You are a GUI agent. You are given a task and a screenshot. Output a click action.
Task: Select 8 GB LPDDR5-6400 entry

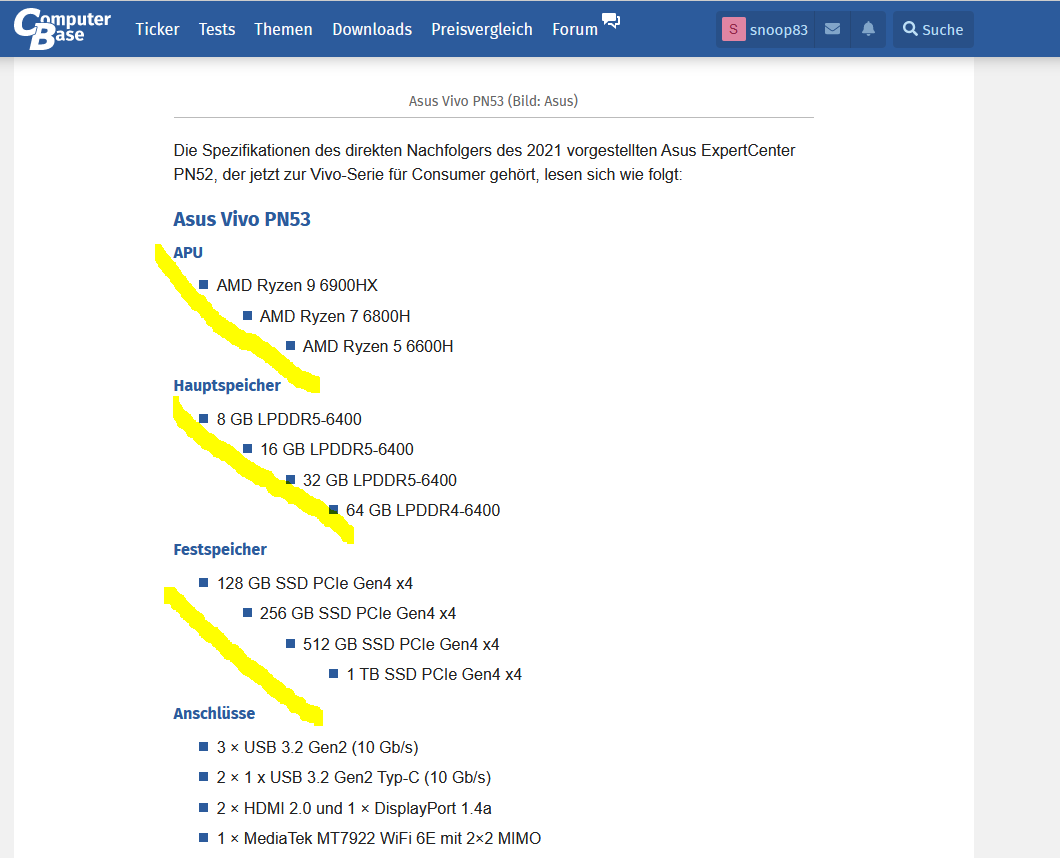[289, 419]
